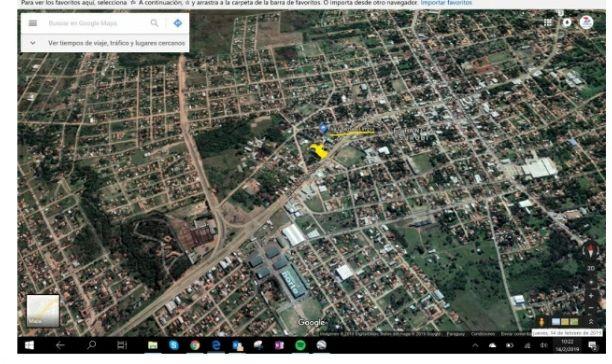612x364 pixels.
Task: Click the search magnifier icon
Action: (155, 23)
